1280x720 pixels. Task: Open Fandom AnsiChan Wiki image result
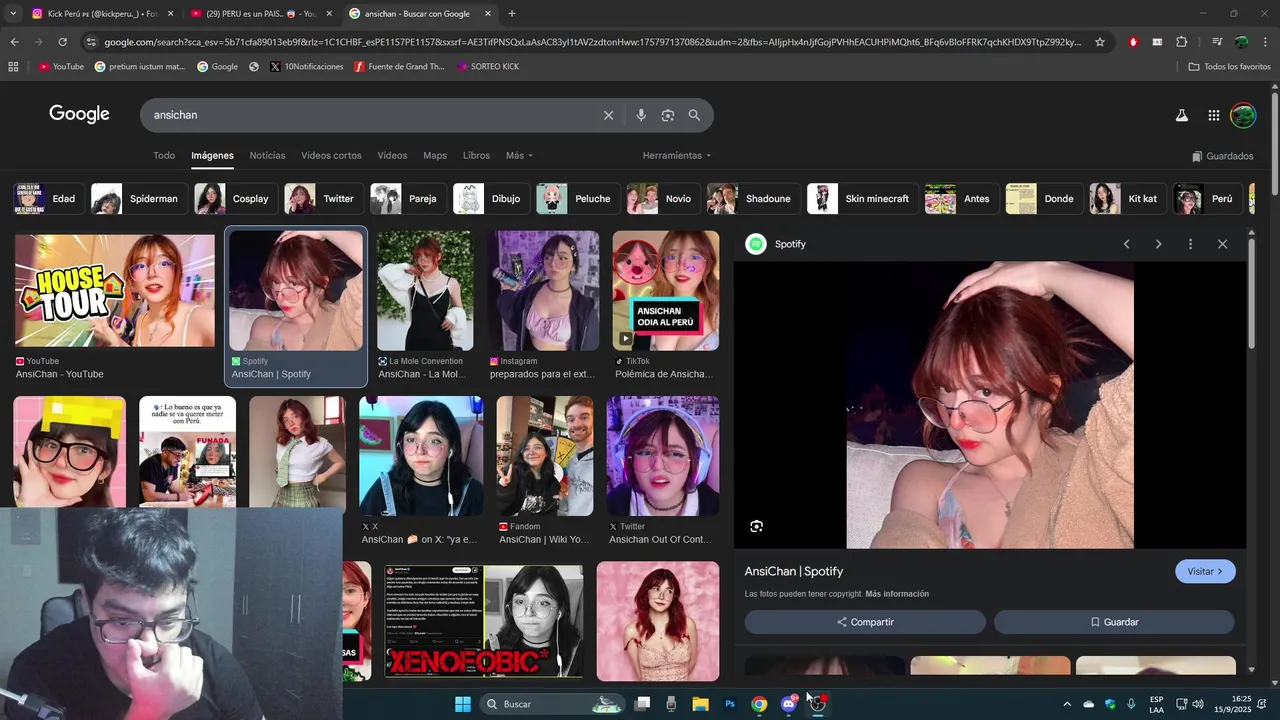pos(545,456)
